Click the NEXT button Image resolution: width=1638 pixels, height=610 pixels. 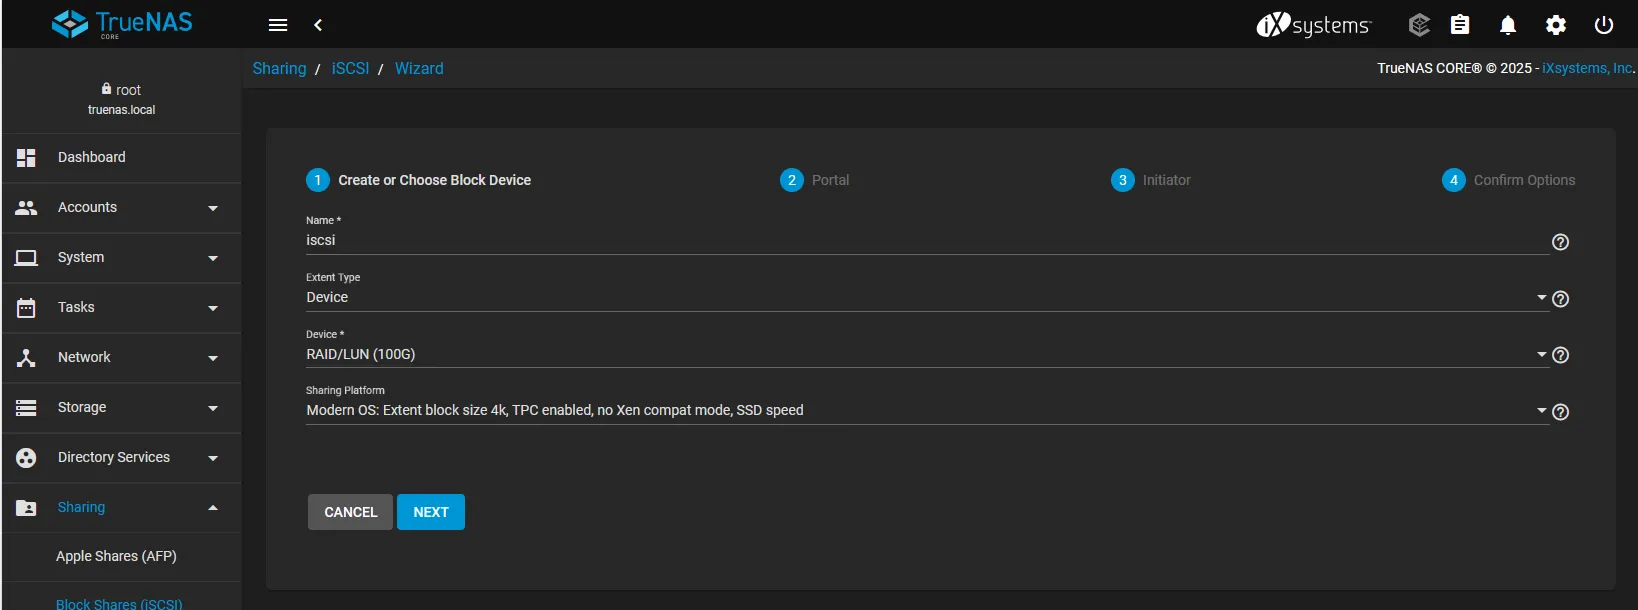[431, 512]
